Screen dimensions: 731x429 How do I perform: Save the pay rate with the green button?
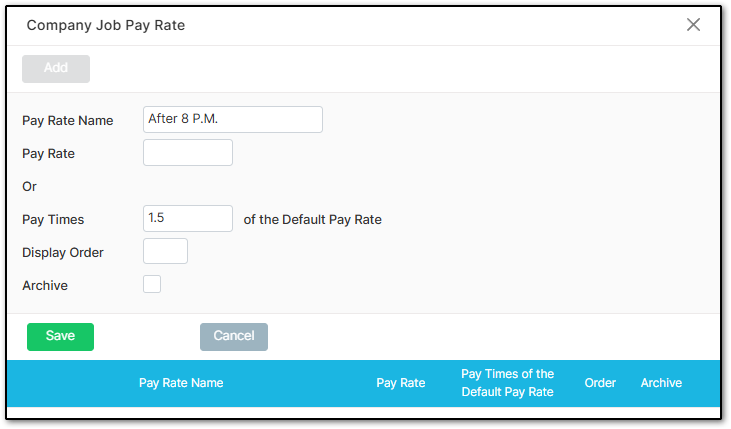pos(61,337)
